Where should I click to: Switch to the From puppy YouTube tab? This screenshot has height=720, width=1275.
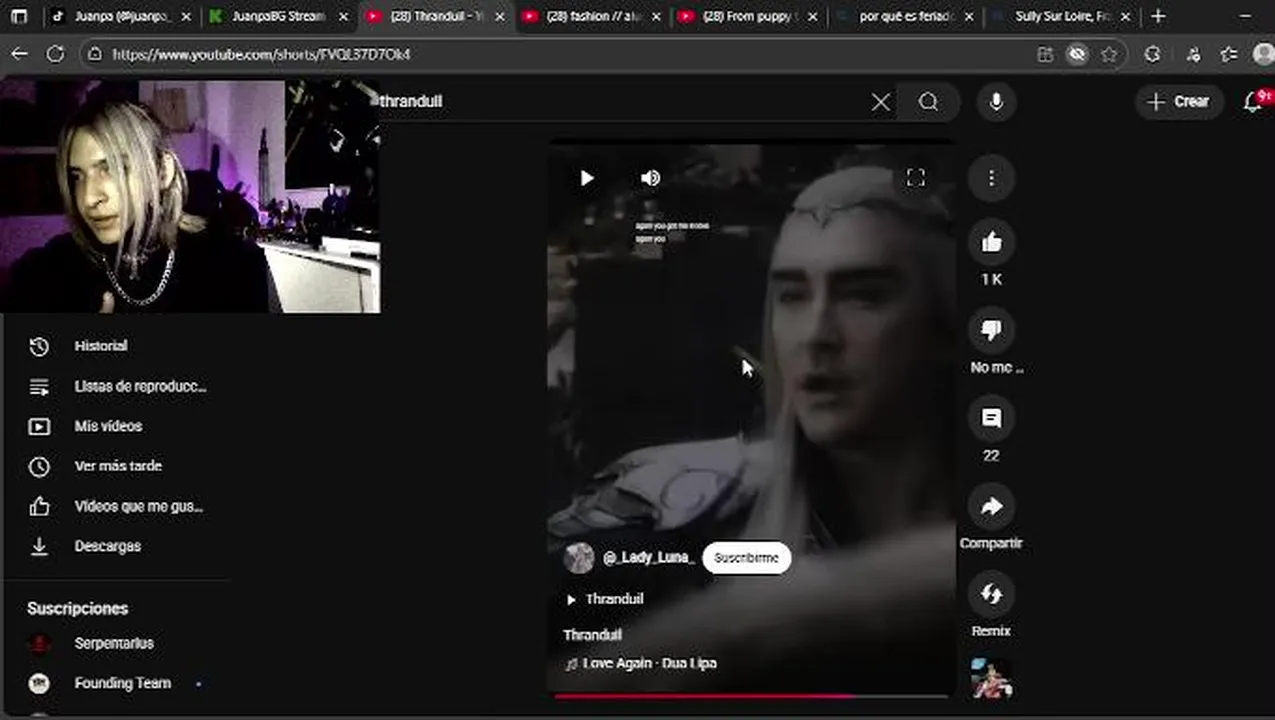pyautogui.click(x=747, y=17)
